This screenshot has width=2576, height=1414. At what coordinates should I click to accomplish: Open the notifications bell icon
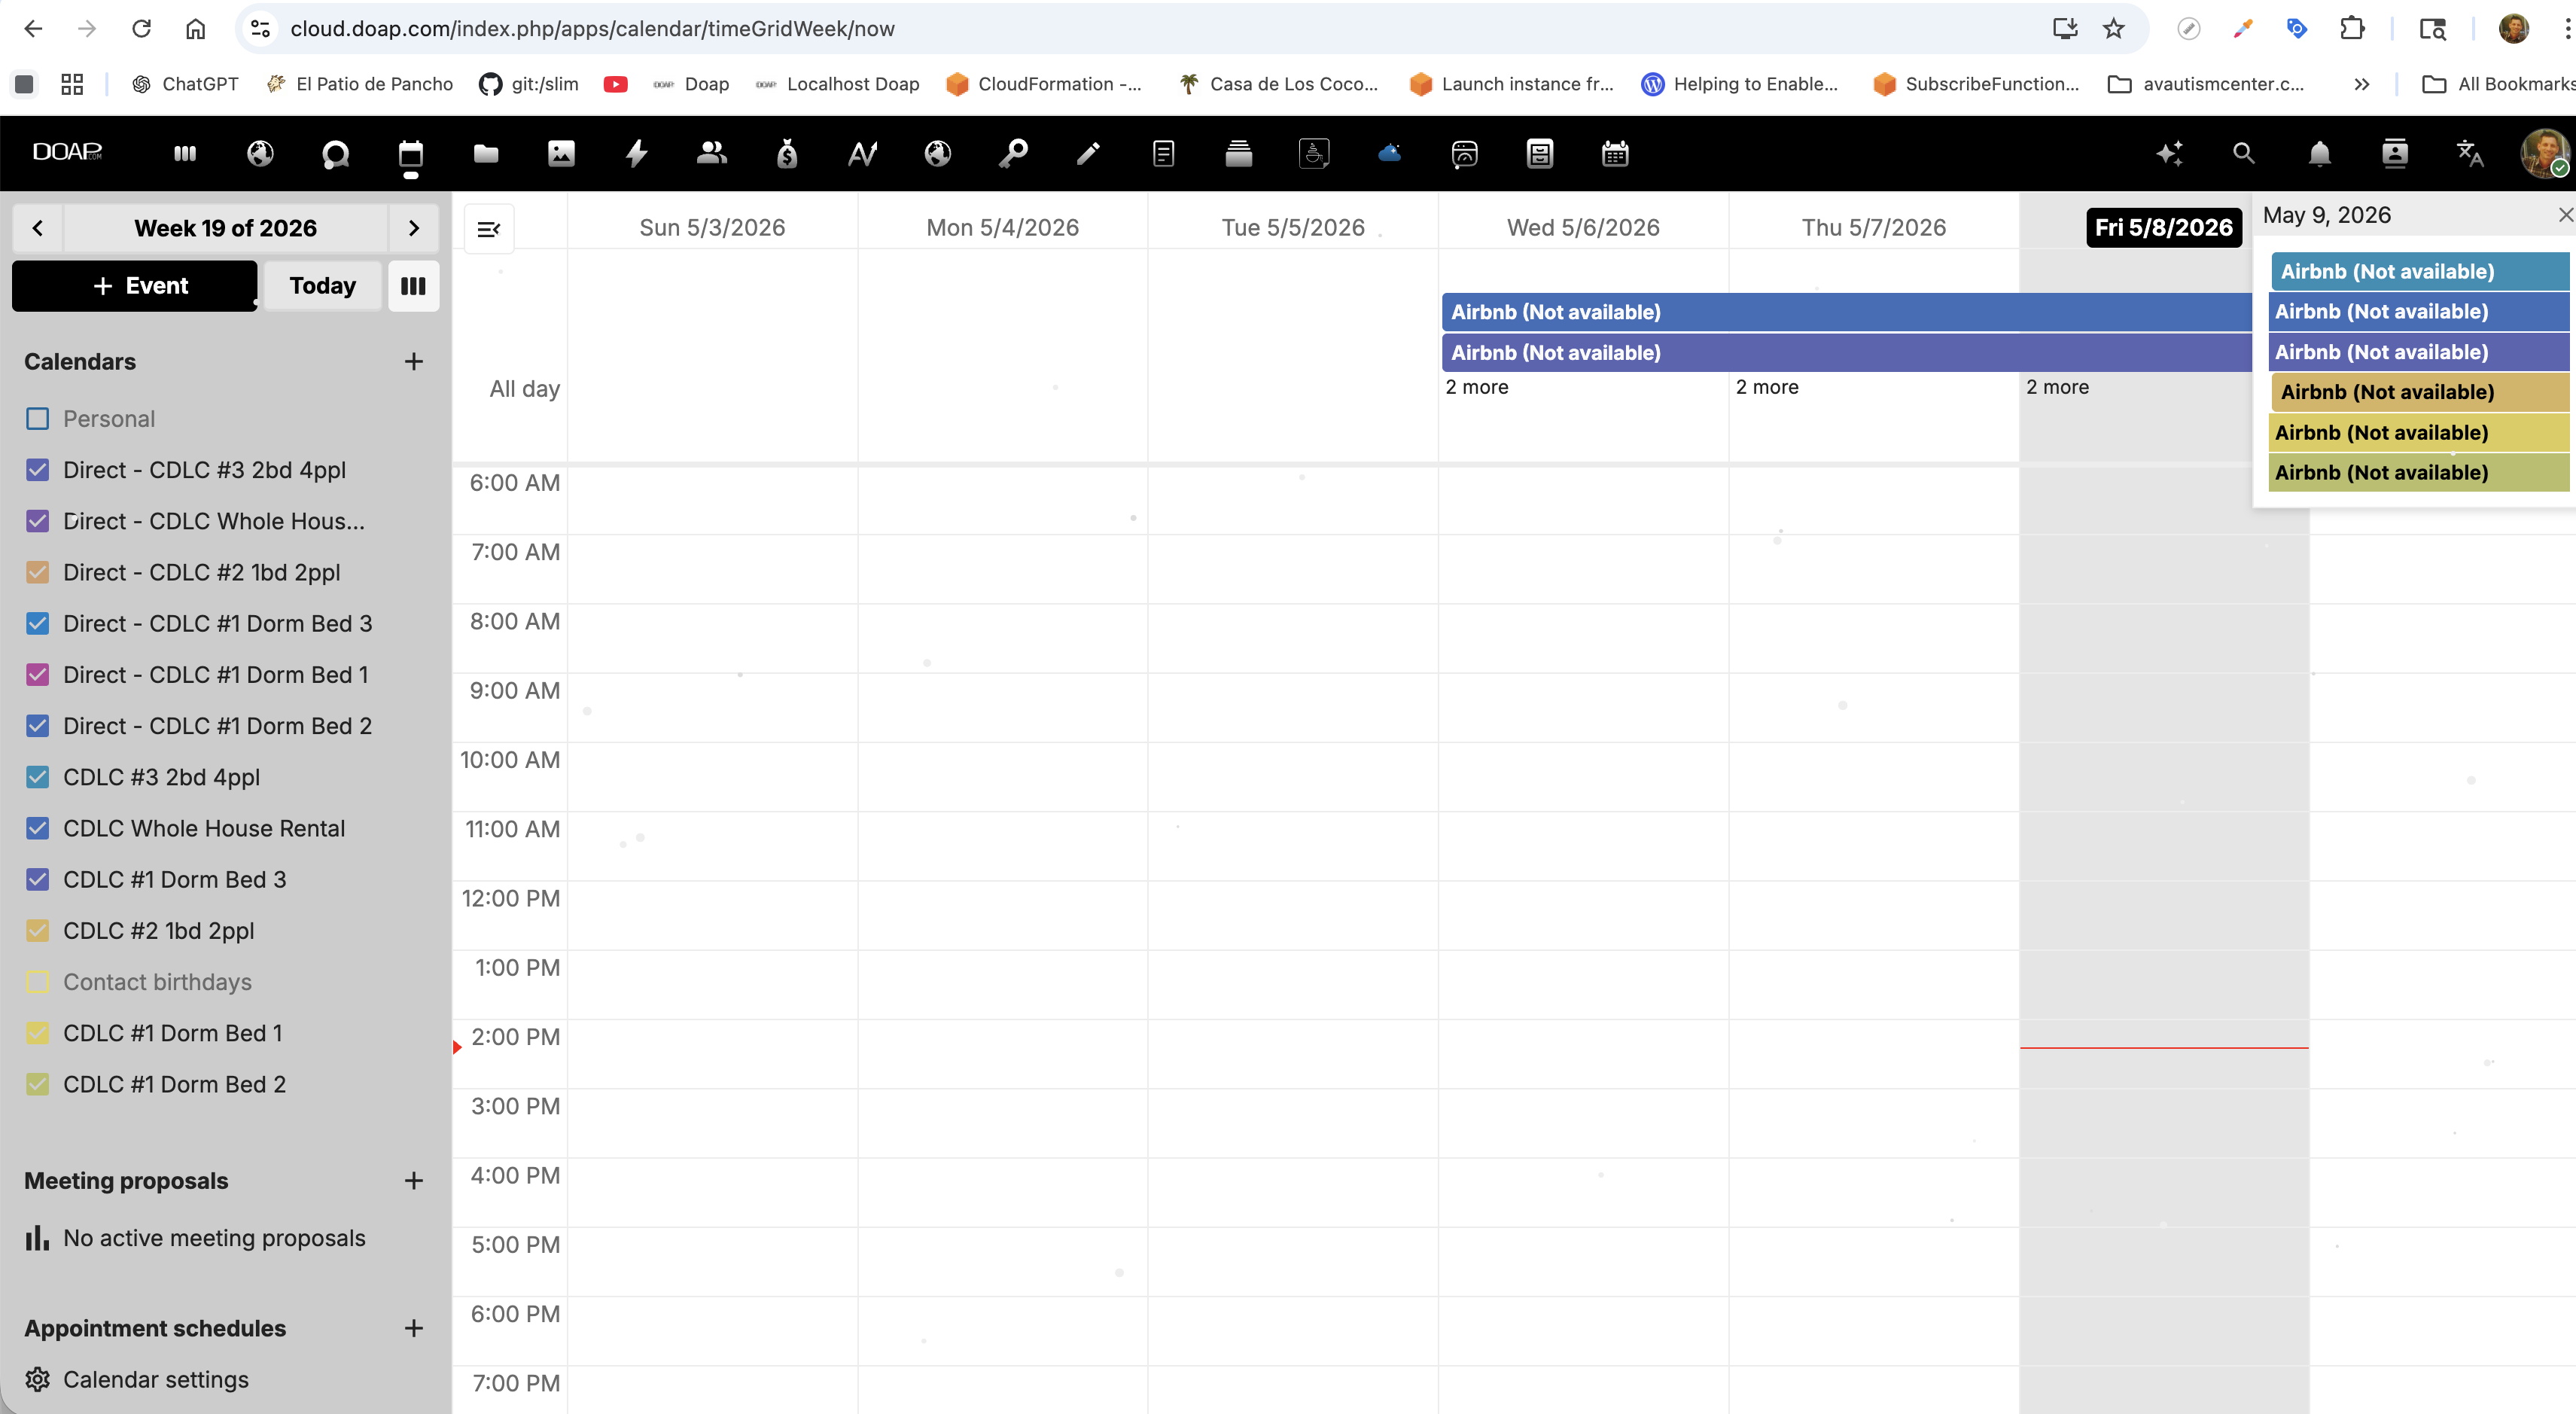pos(2320,153)
